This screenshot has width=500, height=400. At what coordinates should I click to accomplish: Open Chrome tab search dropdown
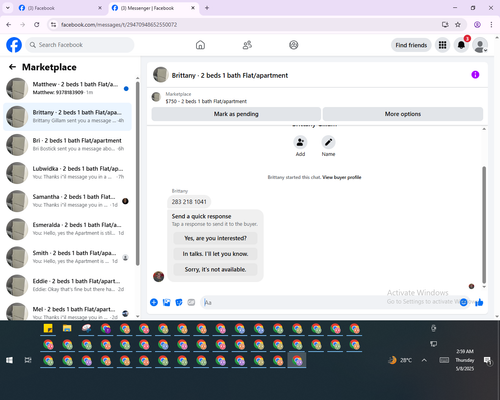point(8,8)
